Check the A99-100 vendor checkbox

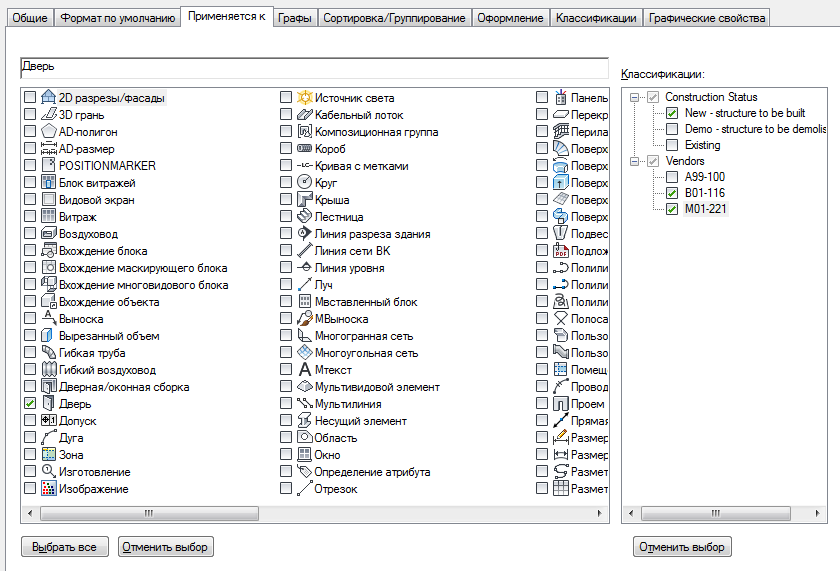(x=672, y=177)
